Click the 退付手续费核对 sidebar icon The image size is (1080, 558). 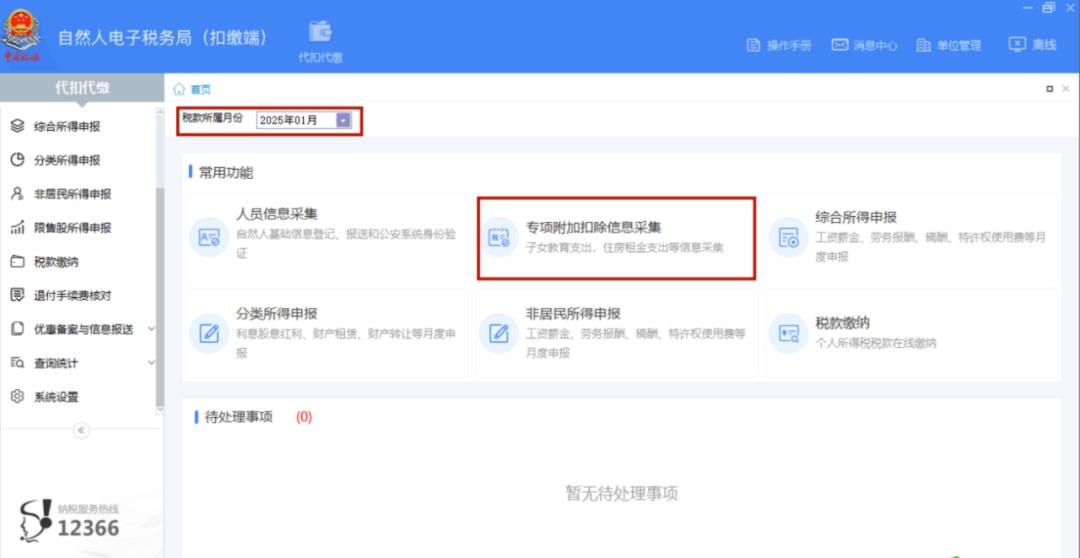(x=18, y=295)
